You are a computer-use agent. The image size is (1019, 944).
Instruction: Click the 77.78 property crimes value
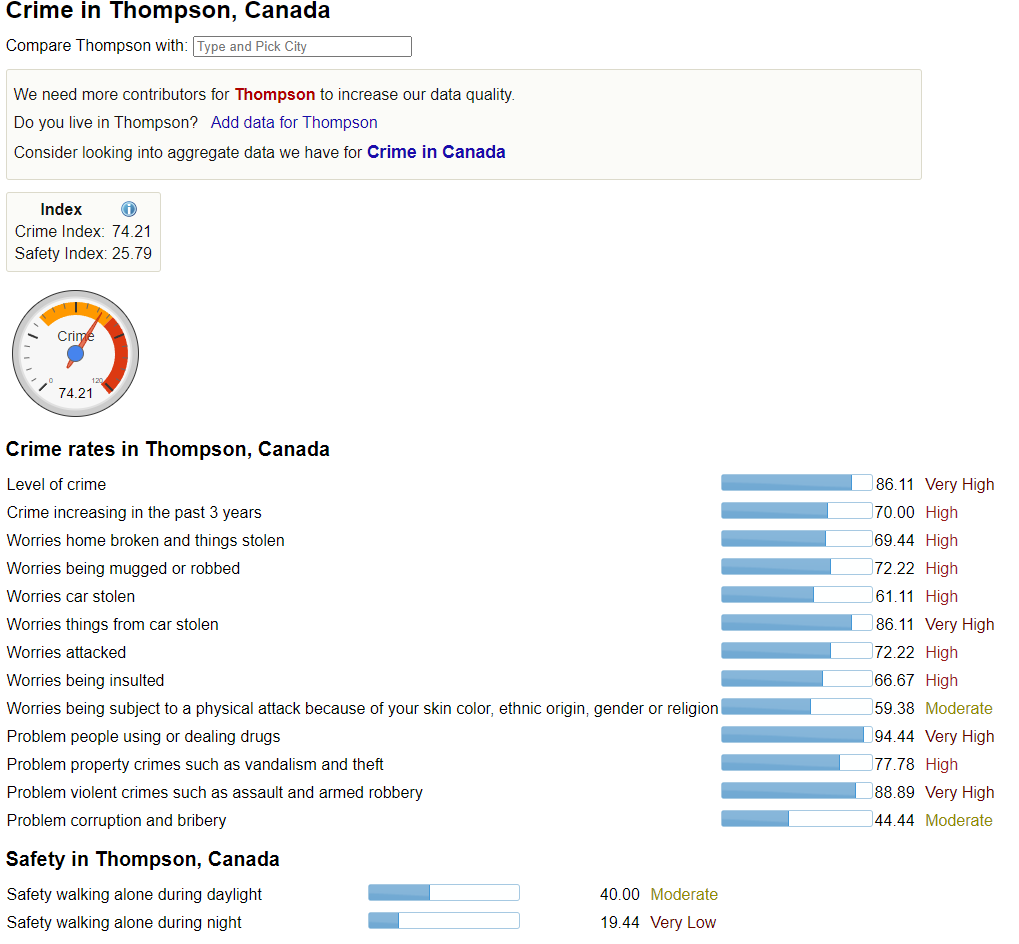click(x=894, y=764)
